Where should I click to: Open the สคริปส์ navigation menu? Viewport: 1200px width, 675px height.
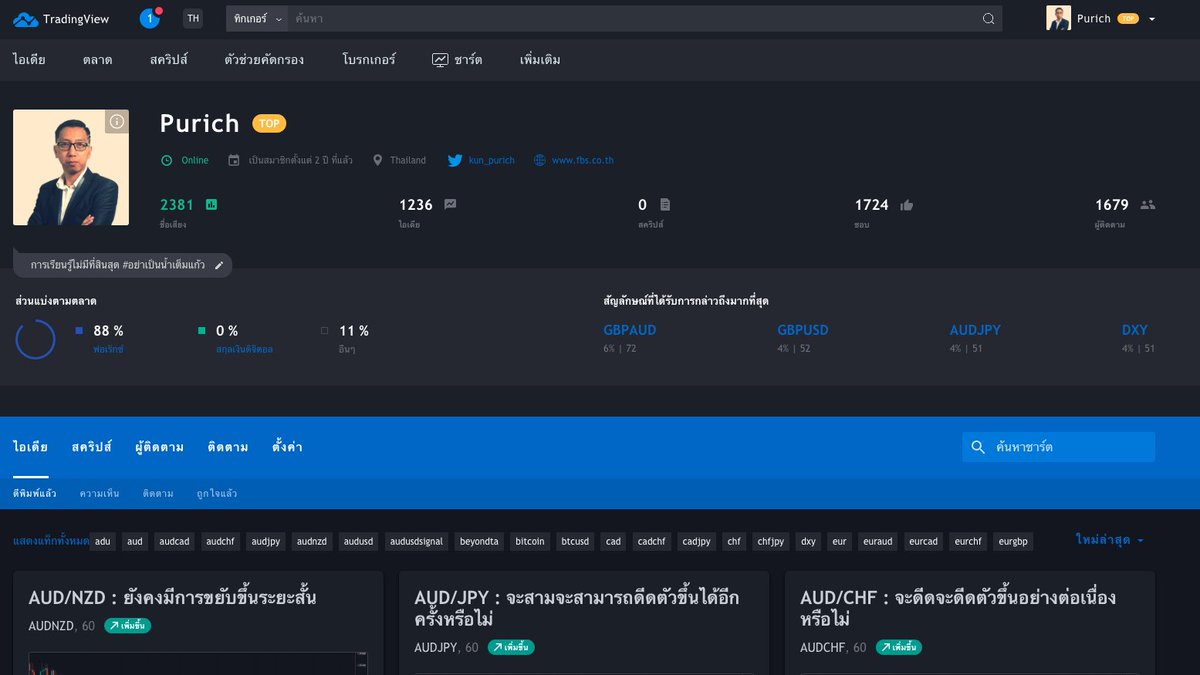pos(168,59)
